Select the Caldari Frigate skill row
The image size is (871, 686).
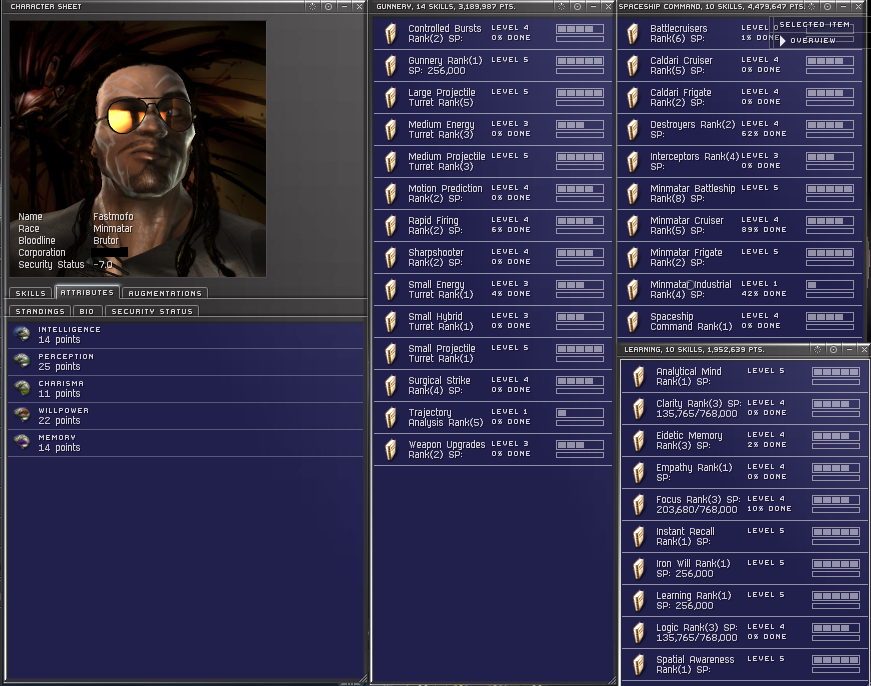(x=741, y=97)
